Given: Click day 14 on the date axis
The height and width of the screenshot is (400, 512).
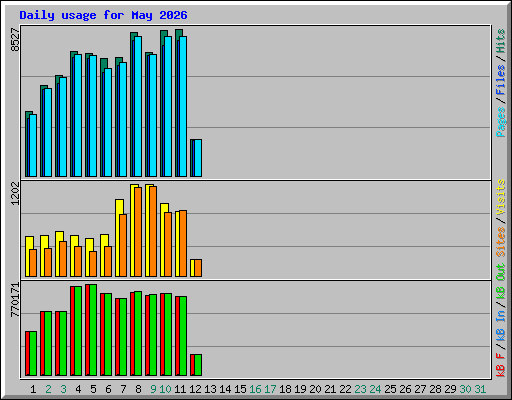Looking at the screenshot, I should click(x=225, y=389).
